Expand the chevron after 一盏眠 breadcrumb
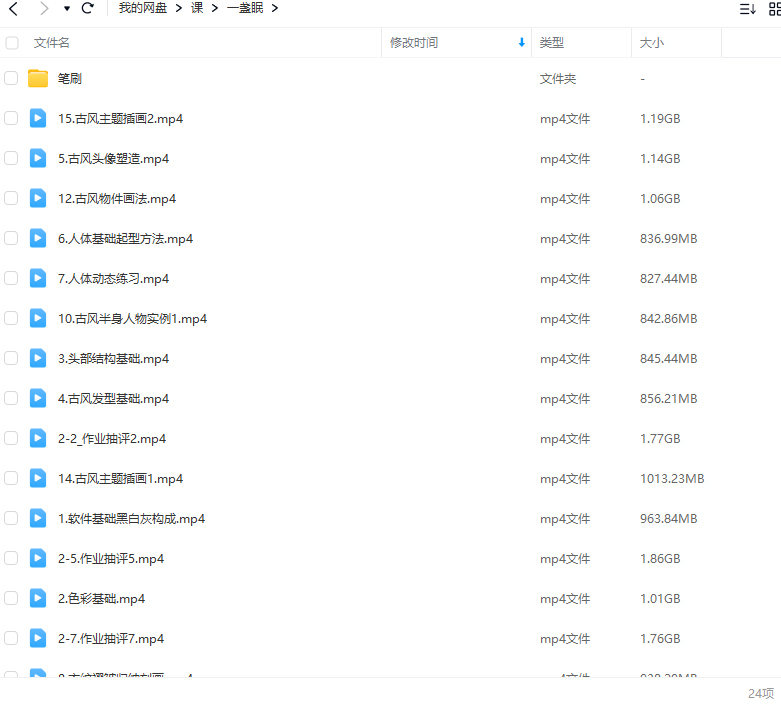The width and height of the screenshot is (781, 705). click(x=275, y=9)
